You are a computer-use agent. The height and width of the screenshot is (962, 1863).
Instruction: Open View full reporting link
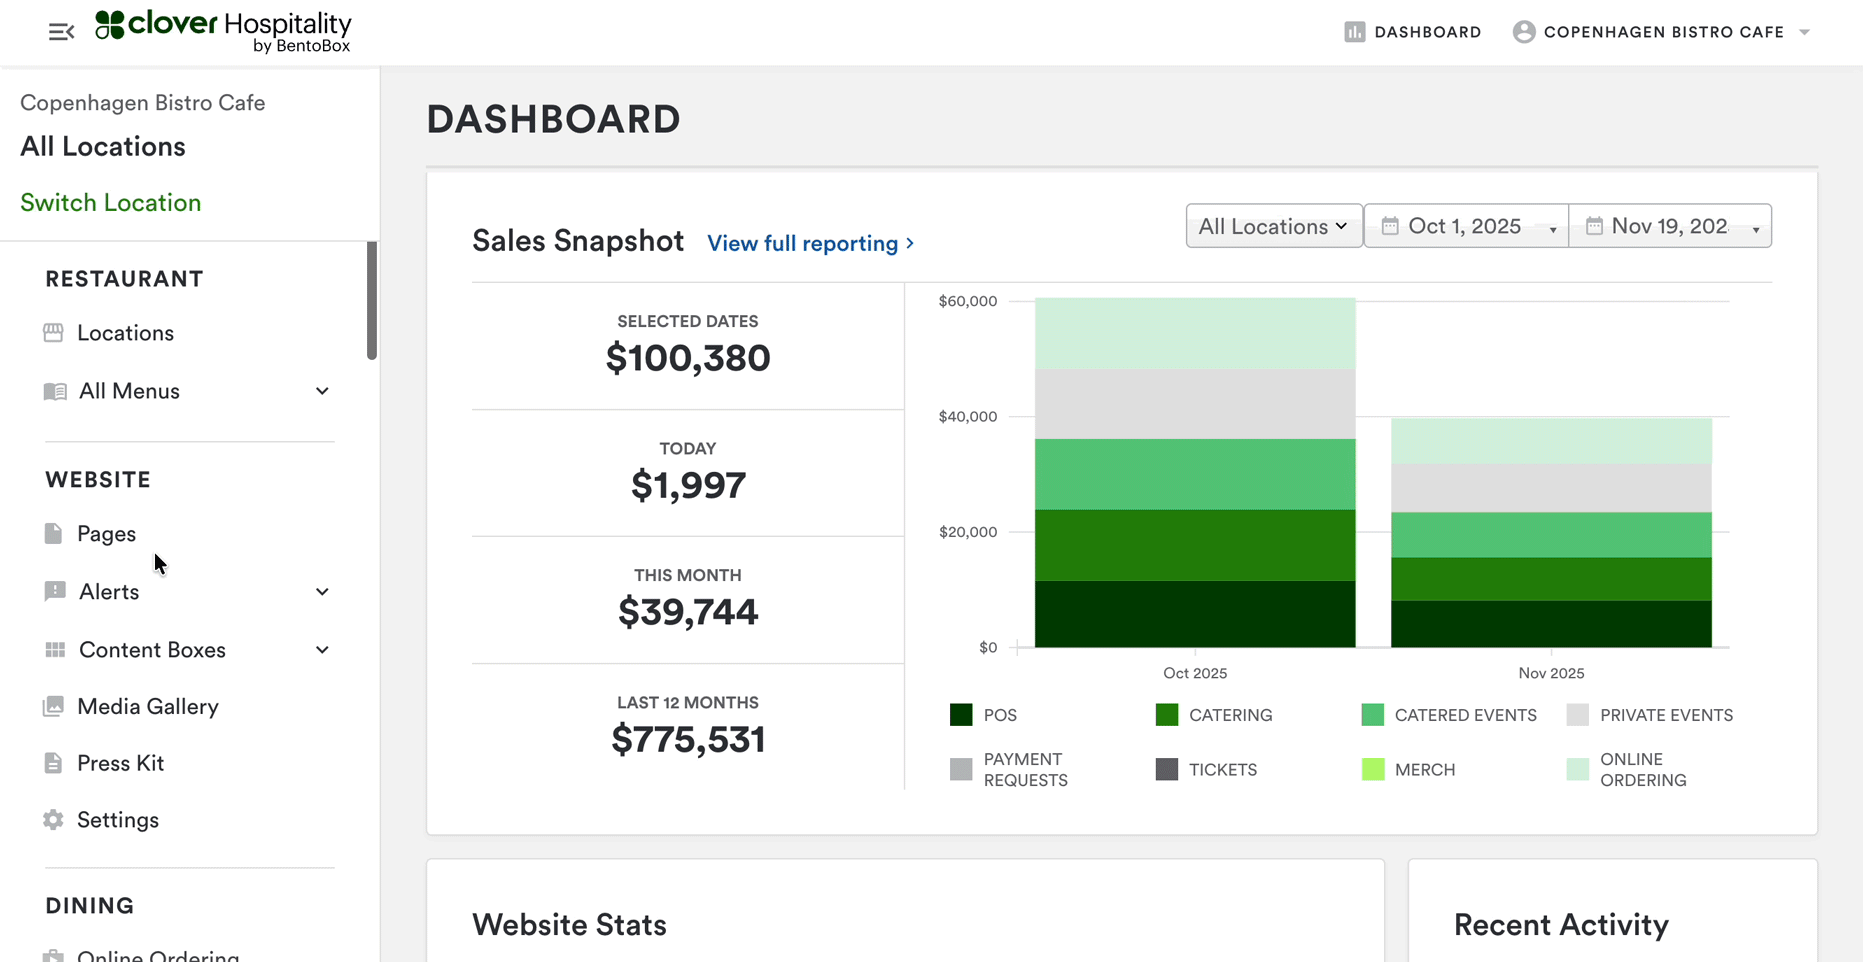pos(810,244)
